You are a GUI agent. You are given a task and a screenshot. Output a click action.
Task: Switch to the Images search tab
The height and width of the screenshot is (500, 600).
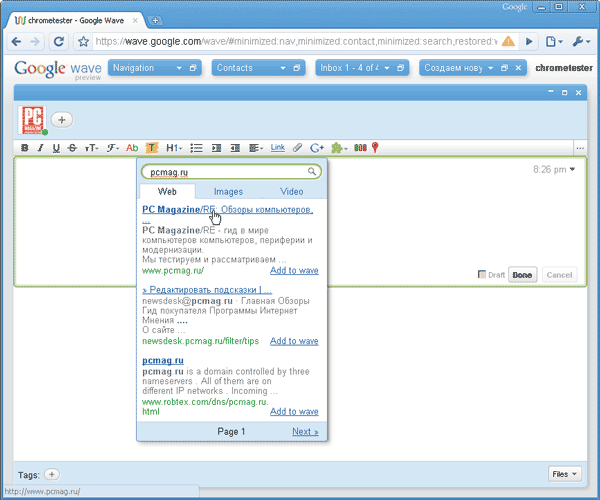pos(228,191)
